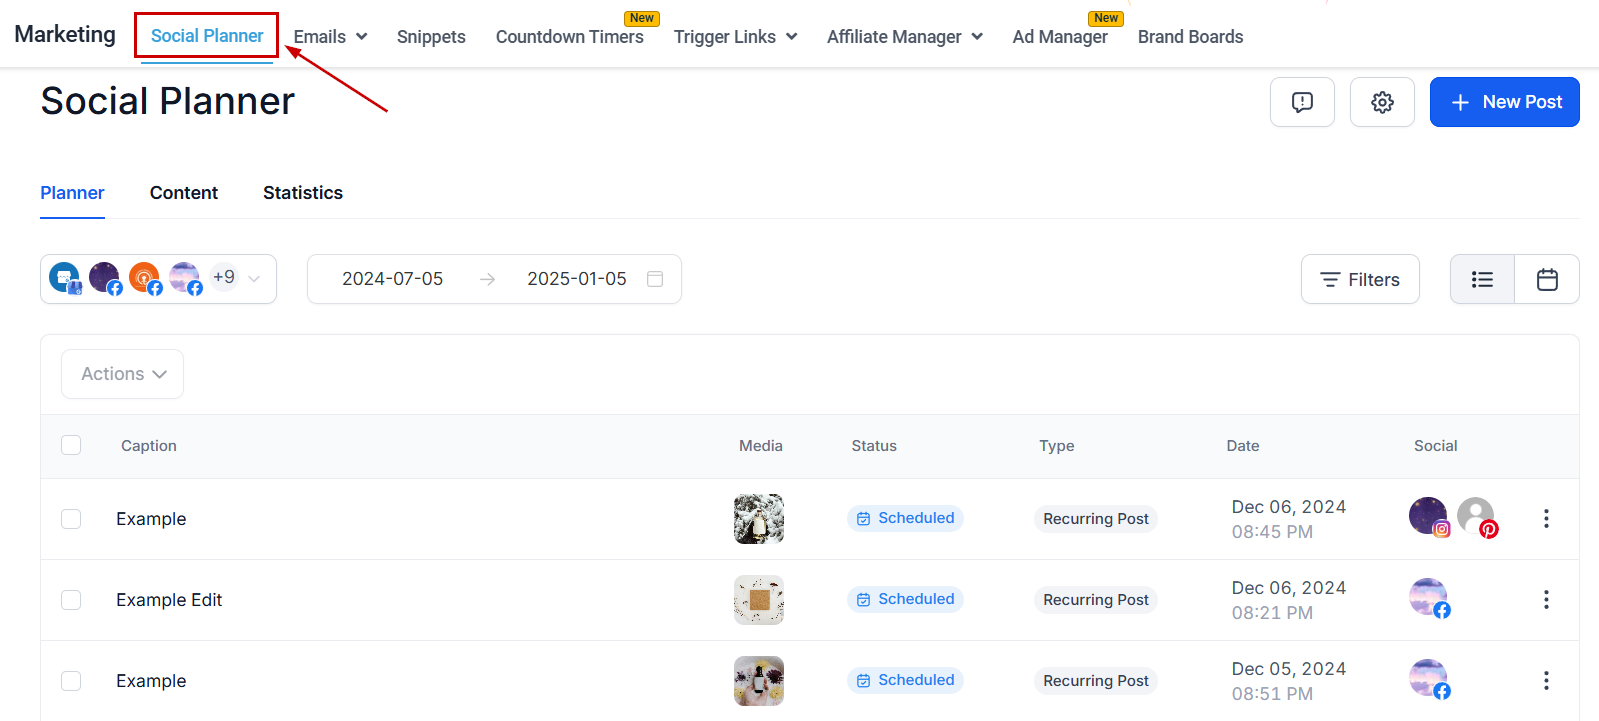Expand the Actions dropdown
The image size is (1599, 721).
(123, 374)
